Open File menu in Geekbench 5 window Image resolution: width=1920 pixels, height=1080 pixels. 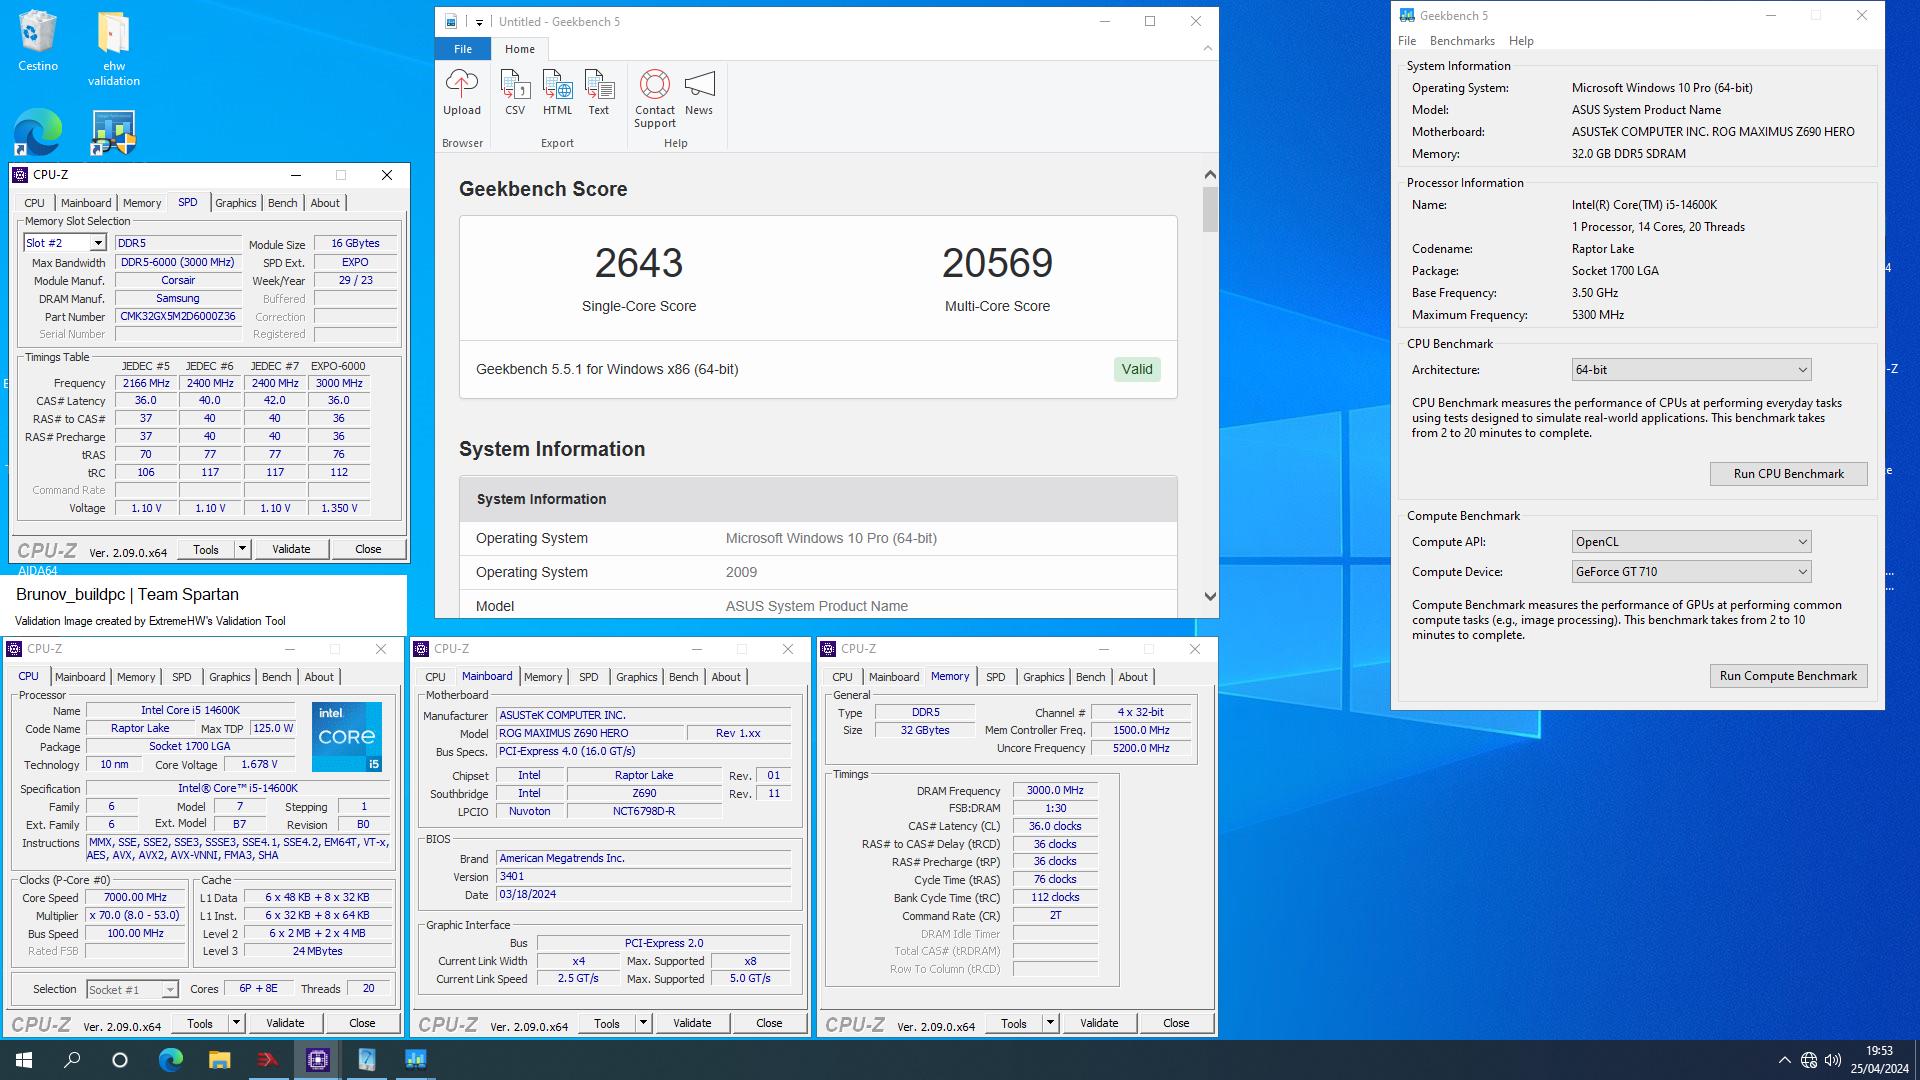[x=1407, y=41]
